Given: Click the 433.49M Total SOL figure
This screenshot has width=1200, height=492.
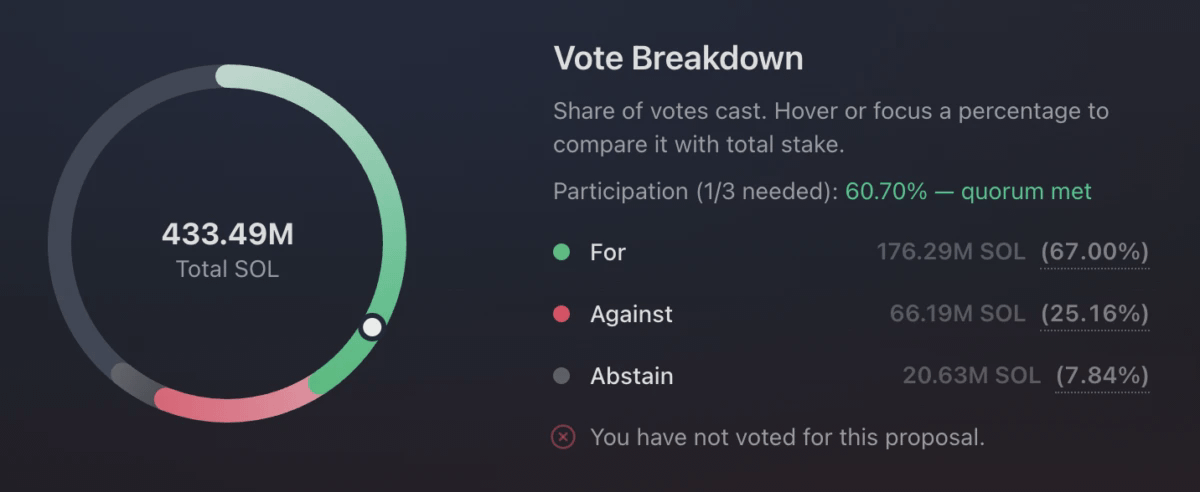Looking at the screenshot, I should tap(228, 236).
